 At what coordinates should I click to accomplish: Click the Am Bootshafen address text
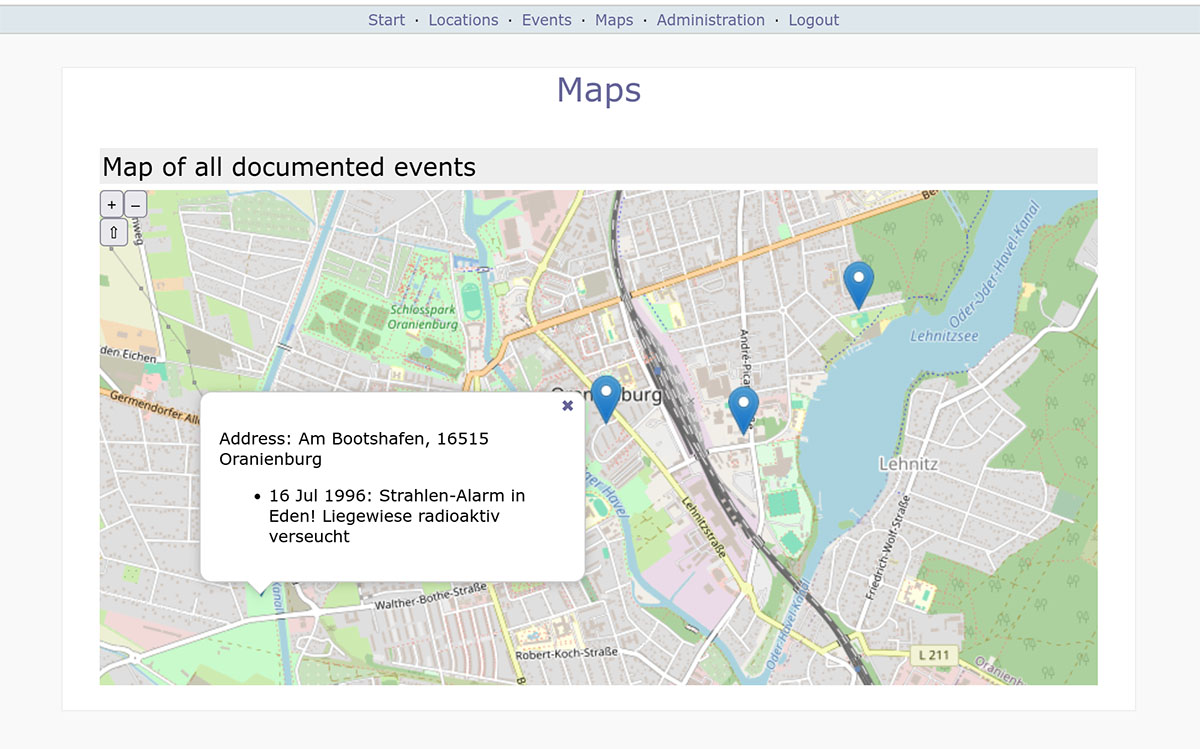353,449
